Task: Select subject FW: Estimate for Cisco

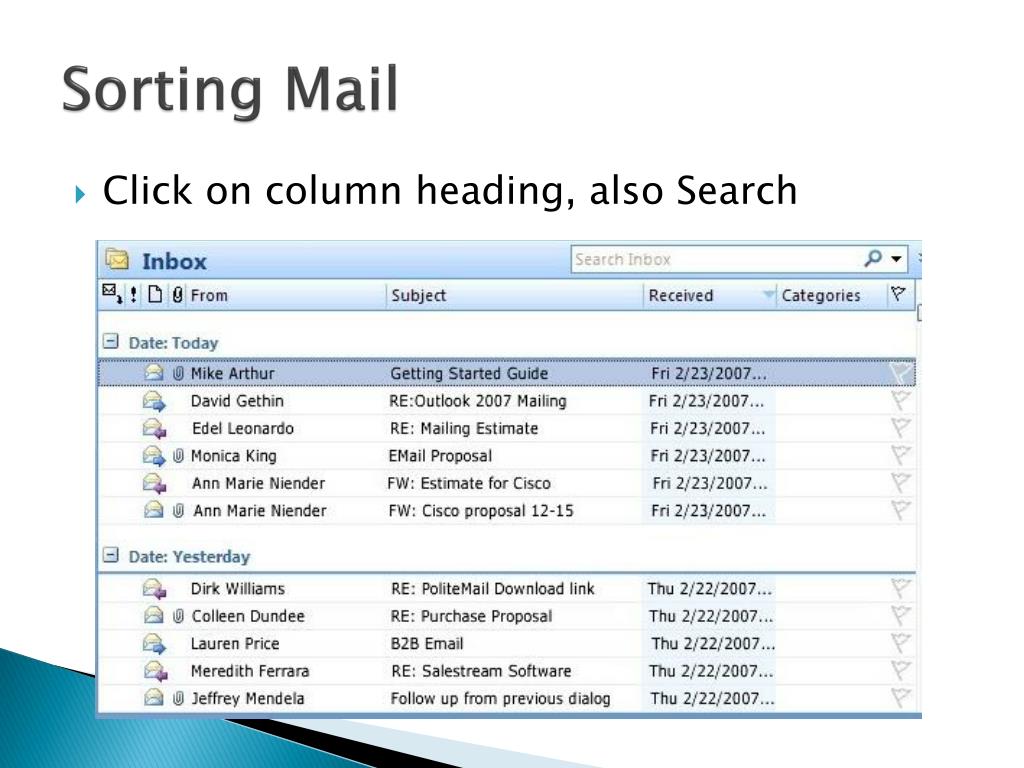Action: coord(469,483)
